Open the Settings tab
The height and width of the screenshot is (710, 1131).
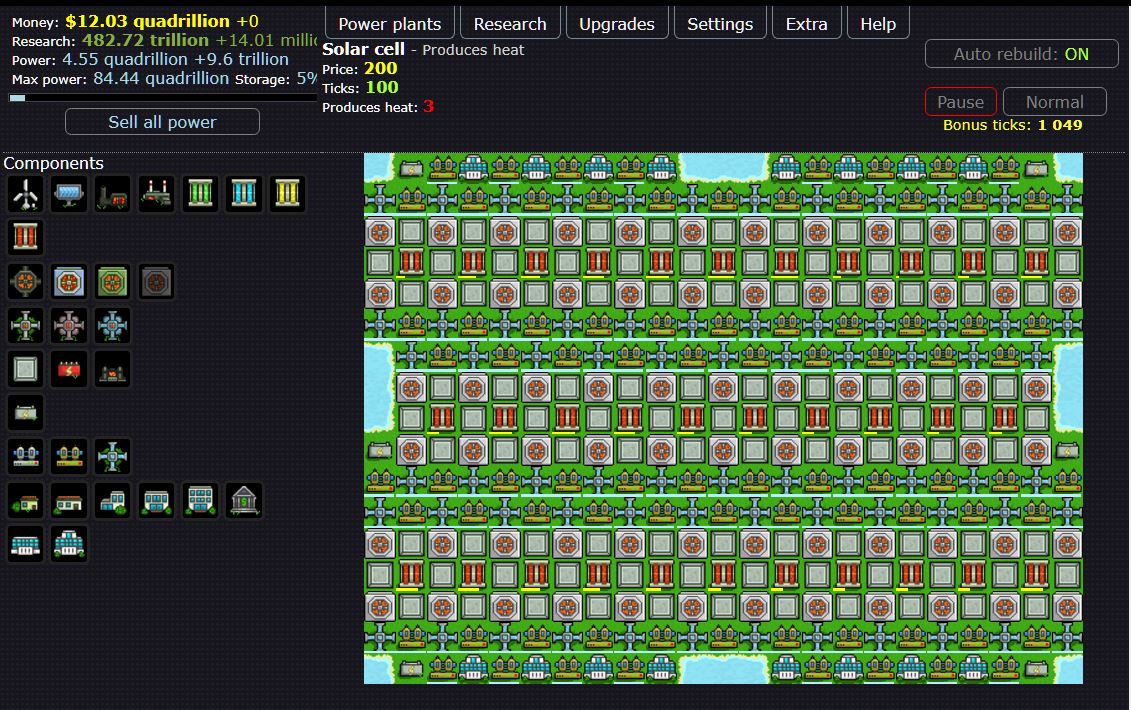coord(720,24)
